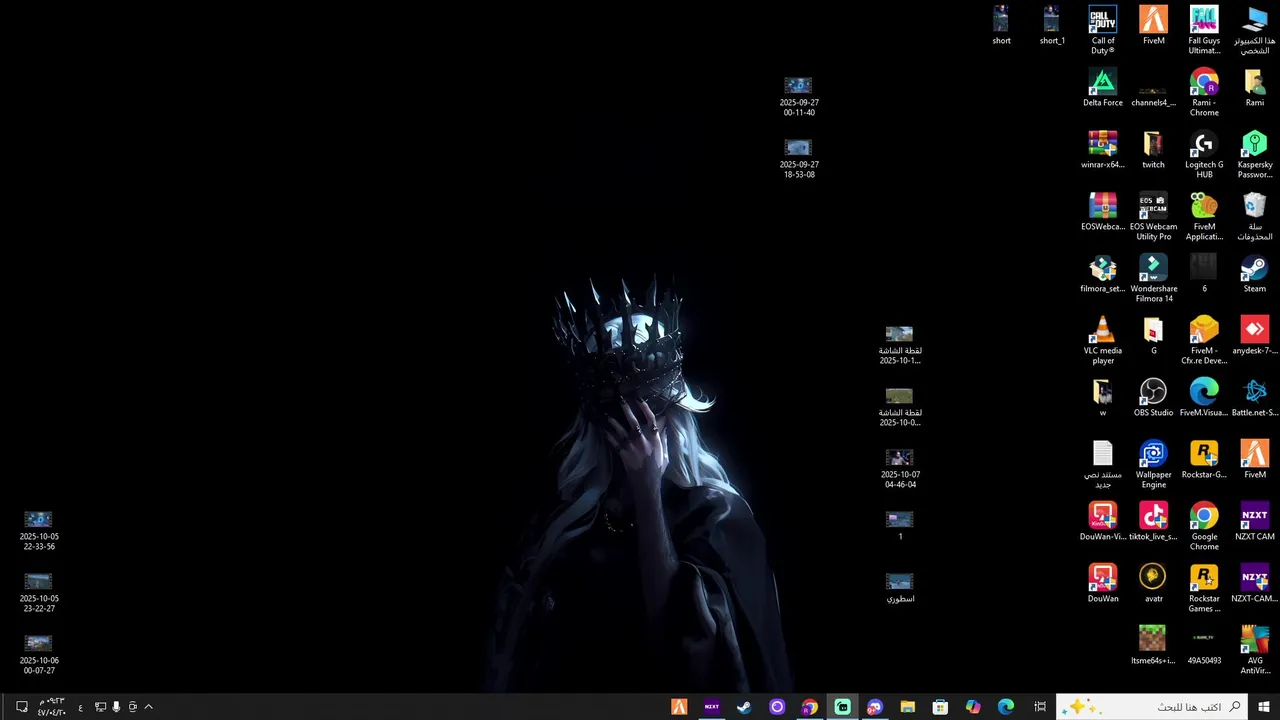
Task: Open the Logitech G HUB shortcut
Action: coord(1204,155)
